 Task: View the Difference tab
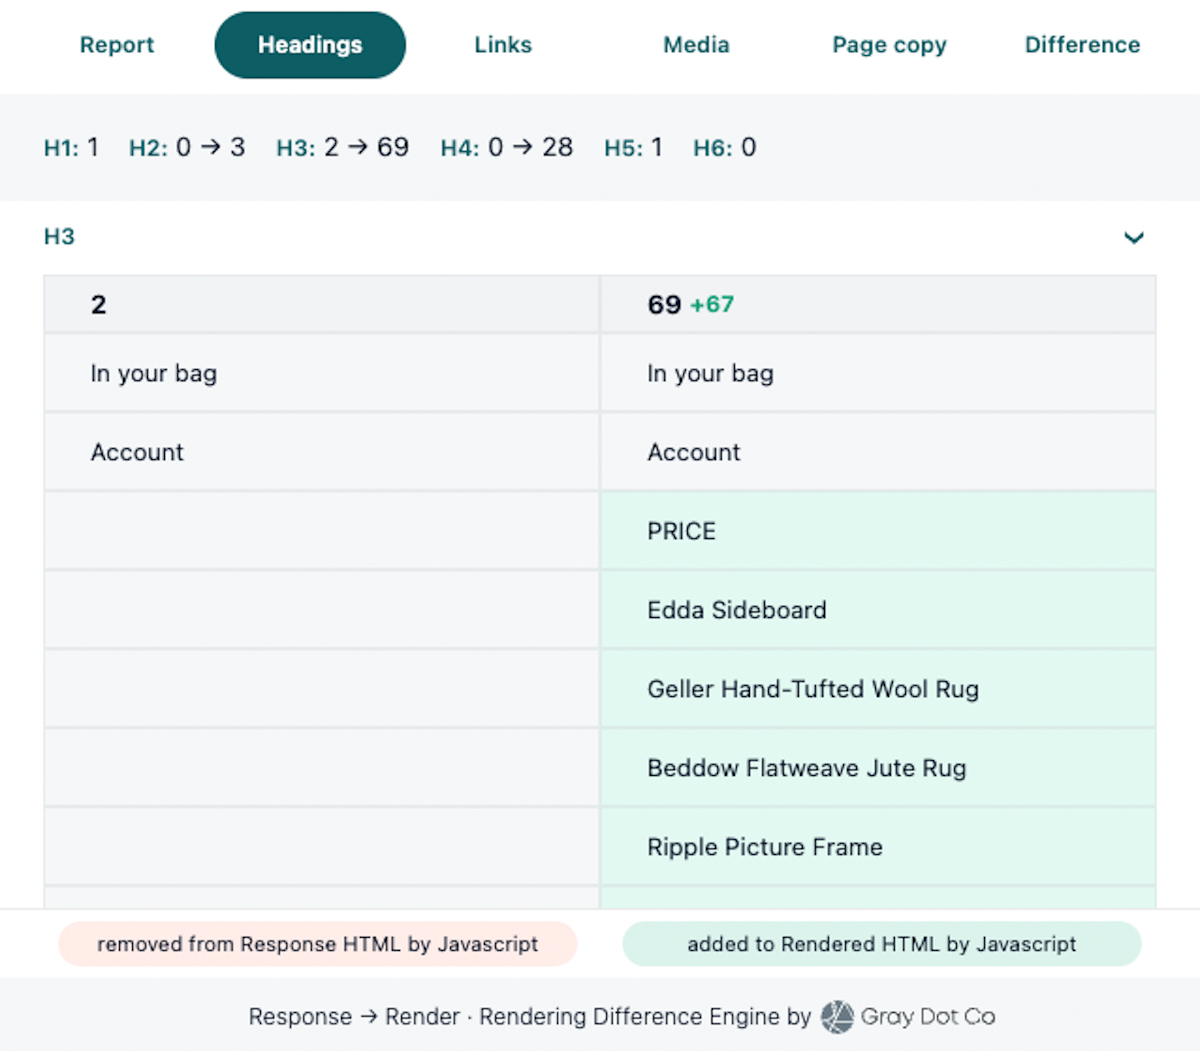[x=1082, y=45]
